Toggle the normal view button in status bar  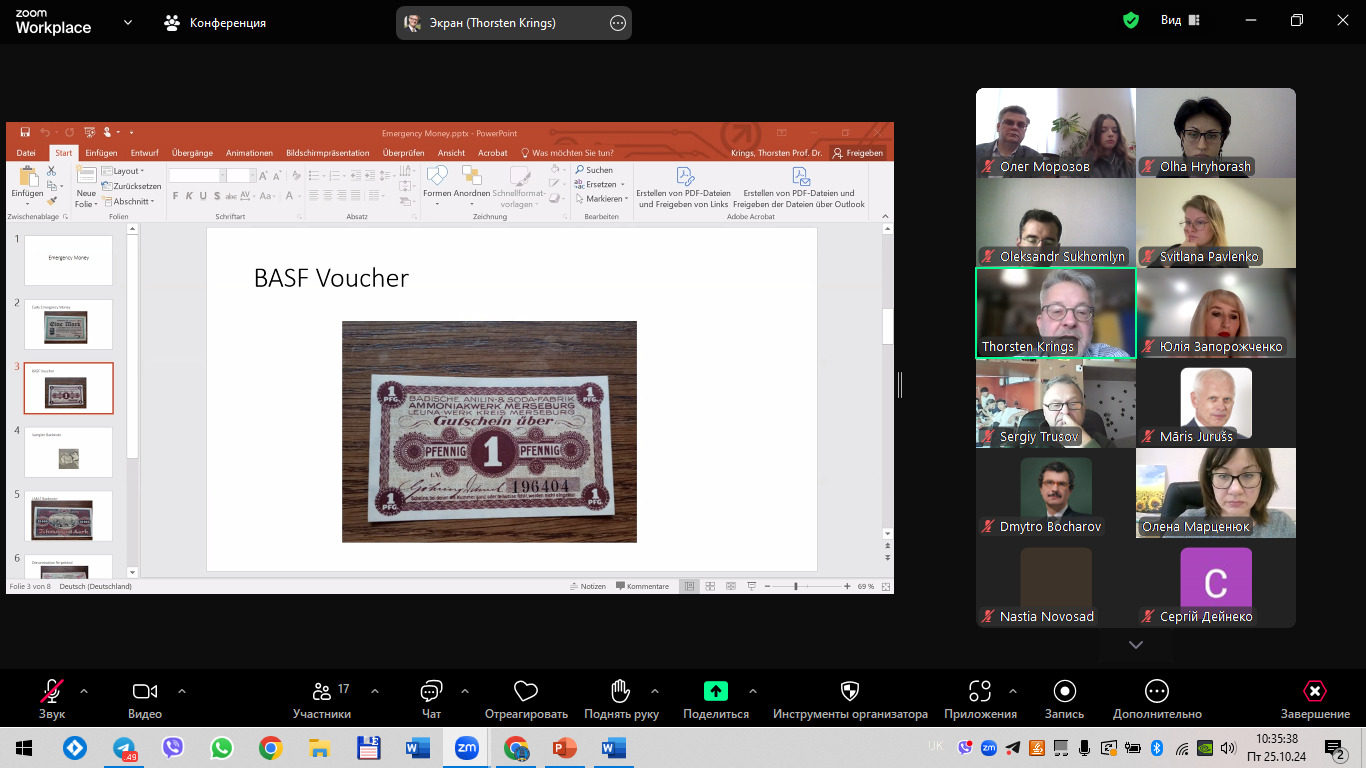pos(689,586)
